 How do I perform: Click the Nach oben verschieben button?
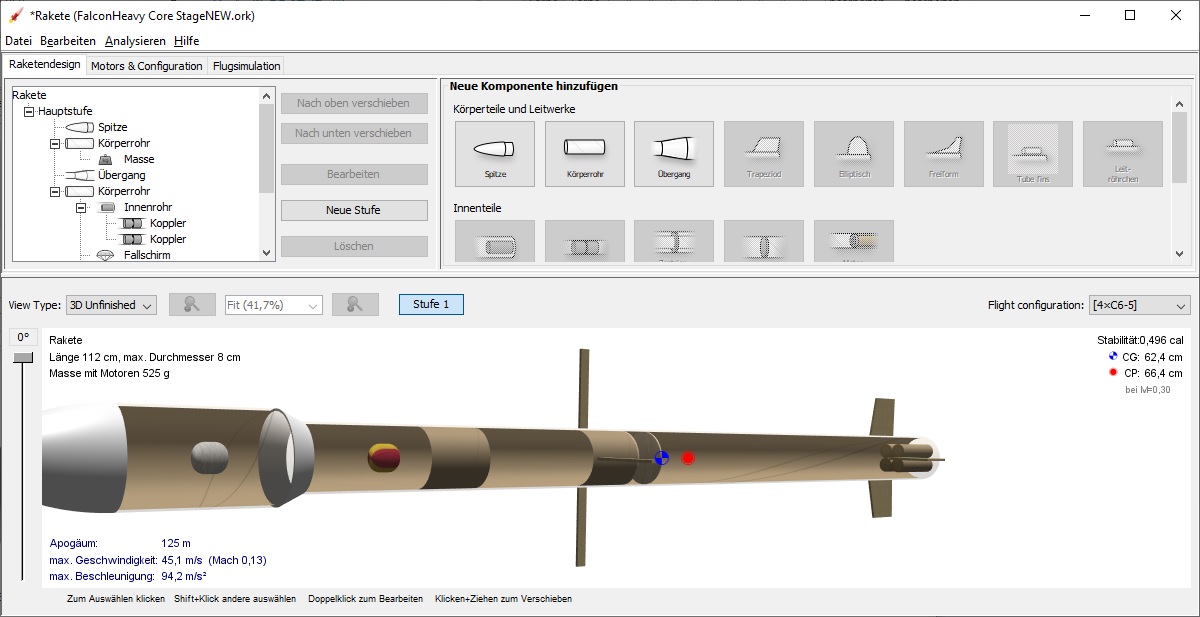coord(353,103)
